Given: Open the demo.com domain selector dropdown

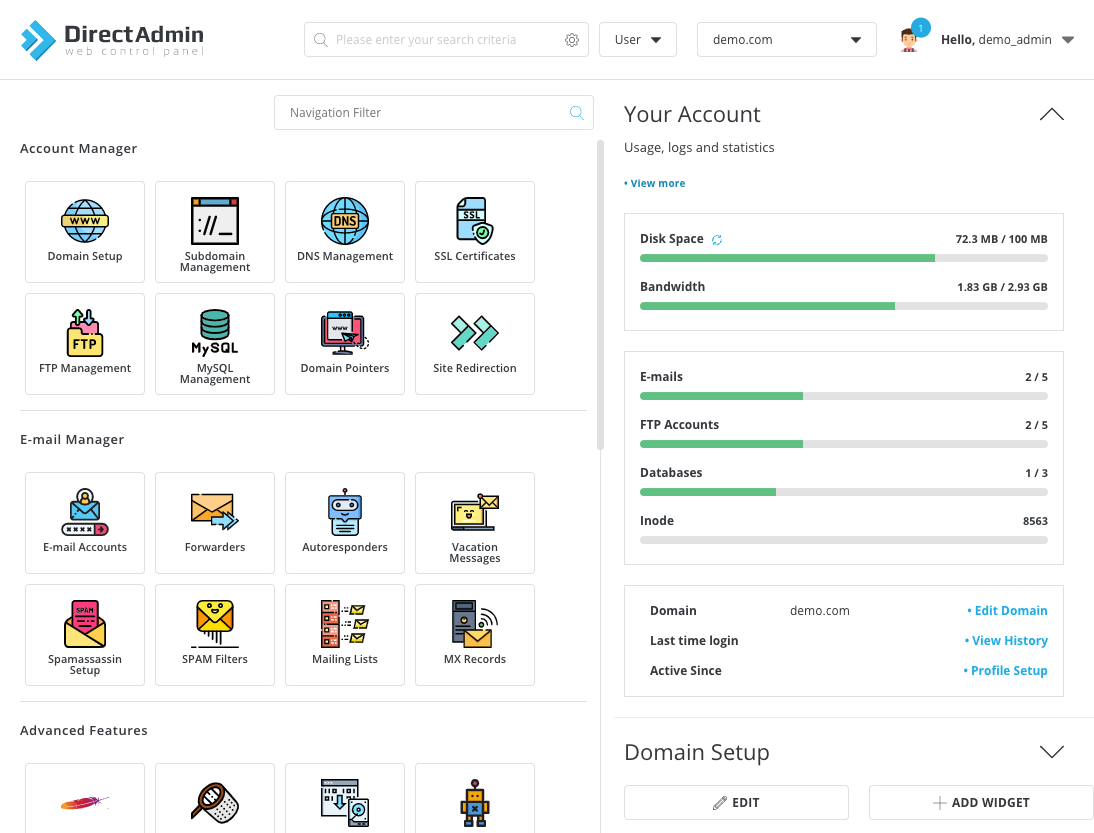Looking at the screenshot, I should click(x=787, y=39).
